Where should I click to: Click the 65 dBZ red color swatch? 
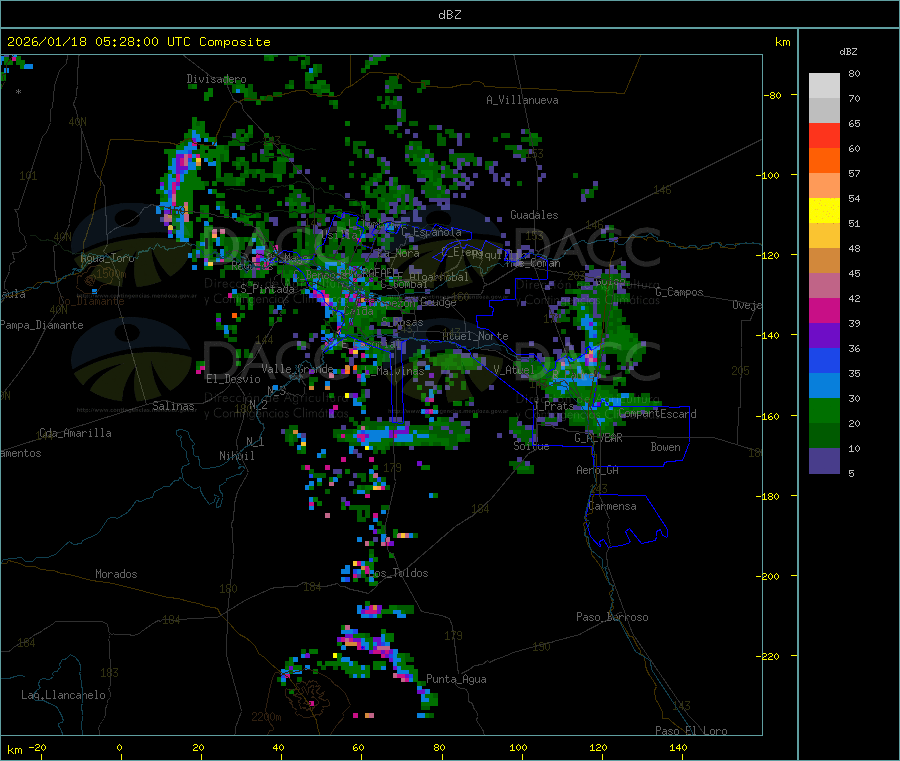(824, 135)
